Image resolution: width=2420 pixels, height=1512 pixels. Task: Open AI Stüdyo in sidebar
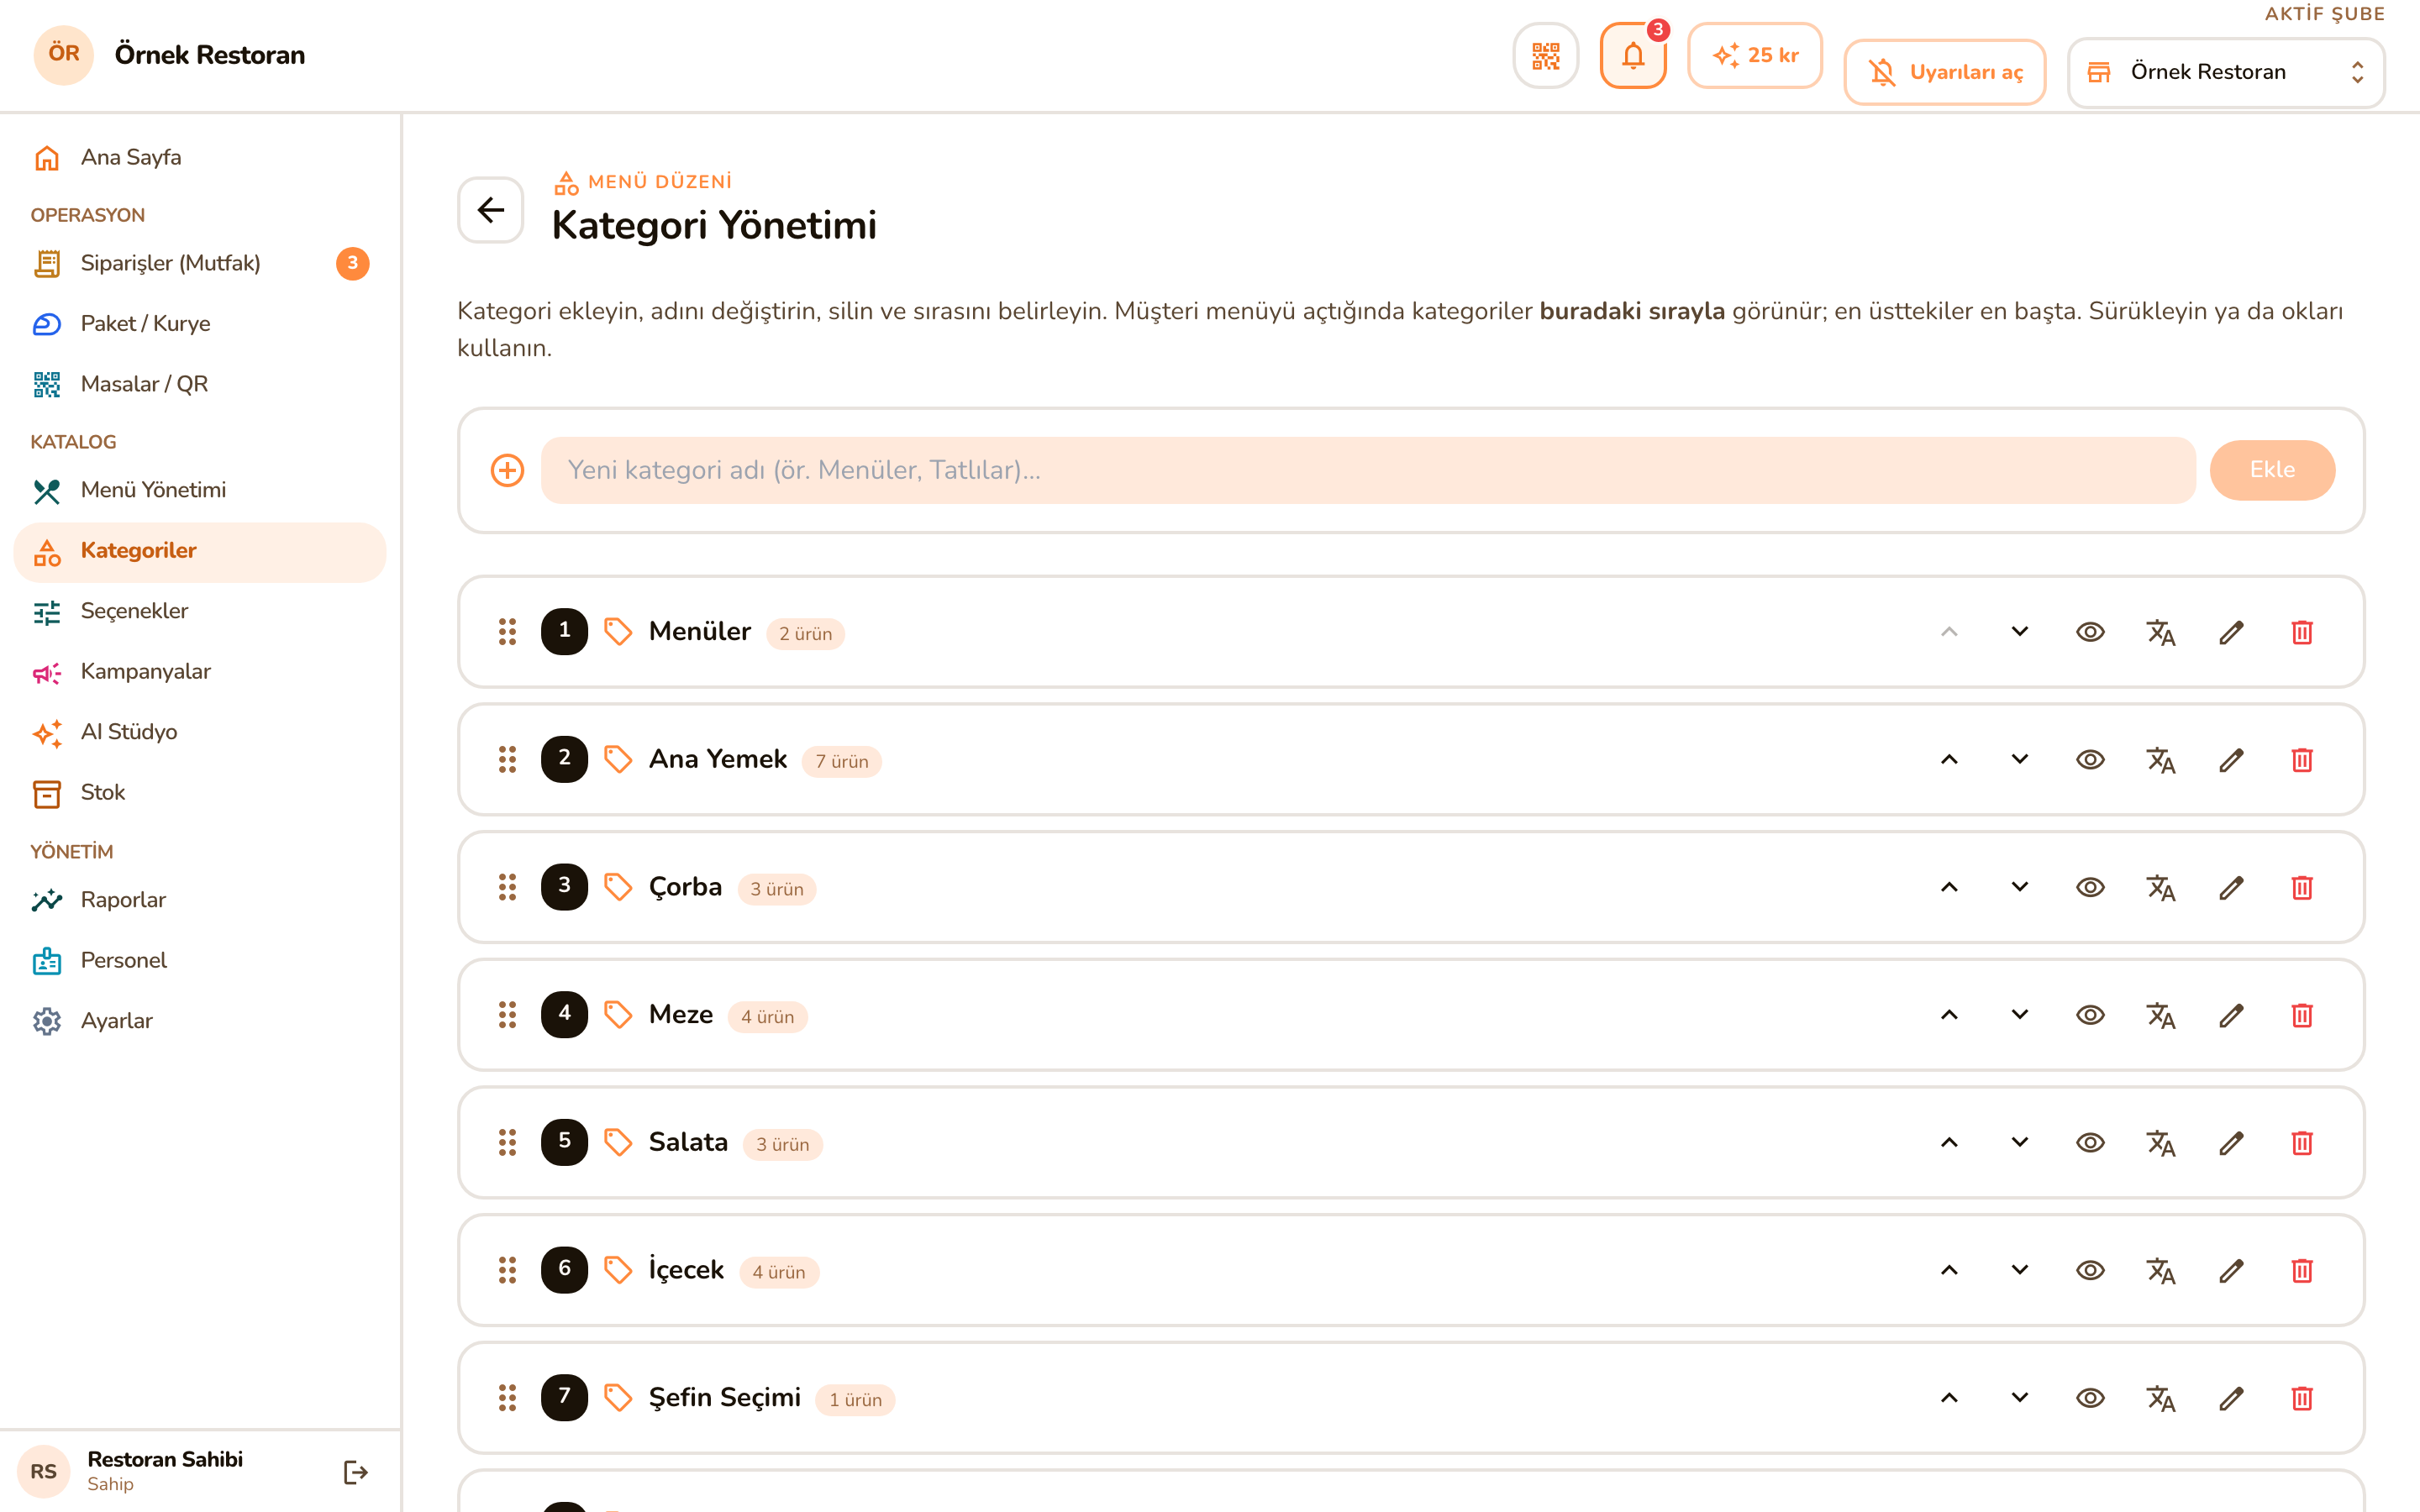[200, 732]
